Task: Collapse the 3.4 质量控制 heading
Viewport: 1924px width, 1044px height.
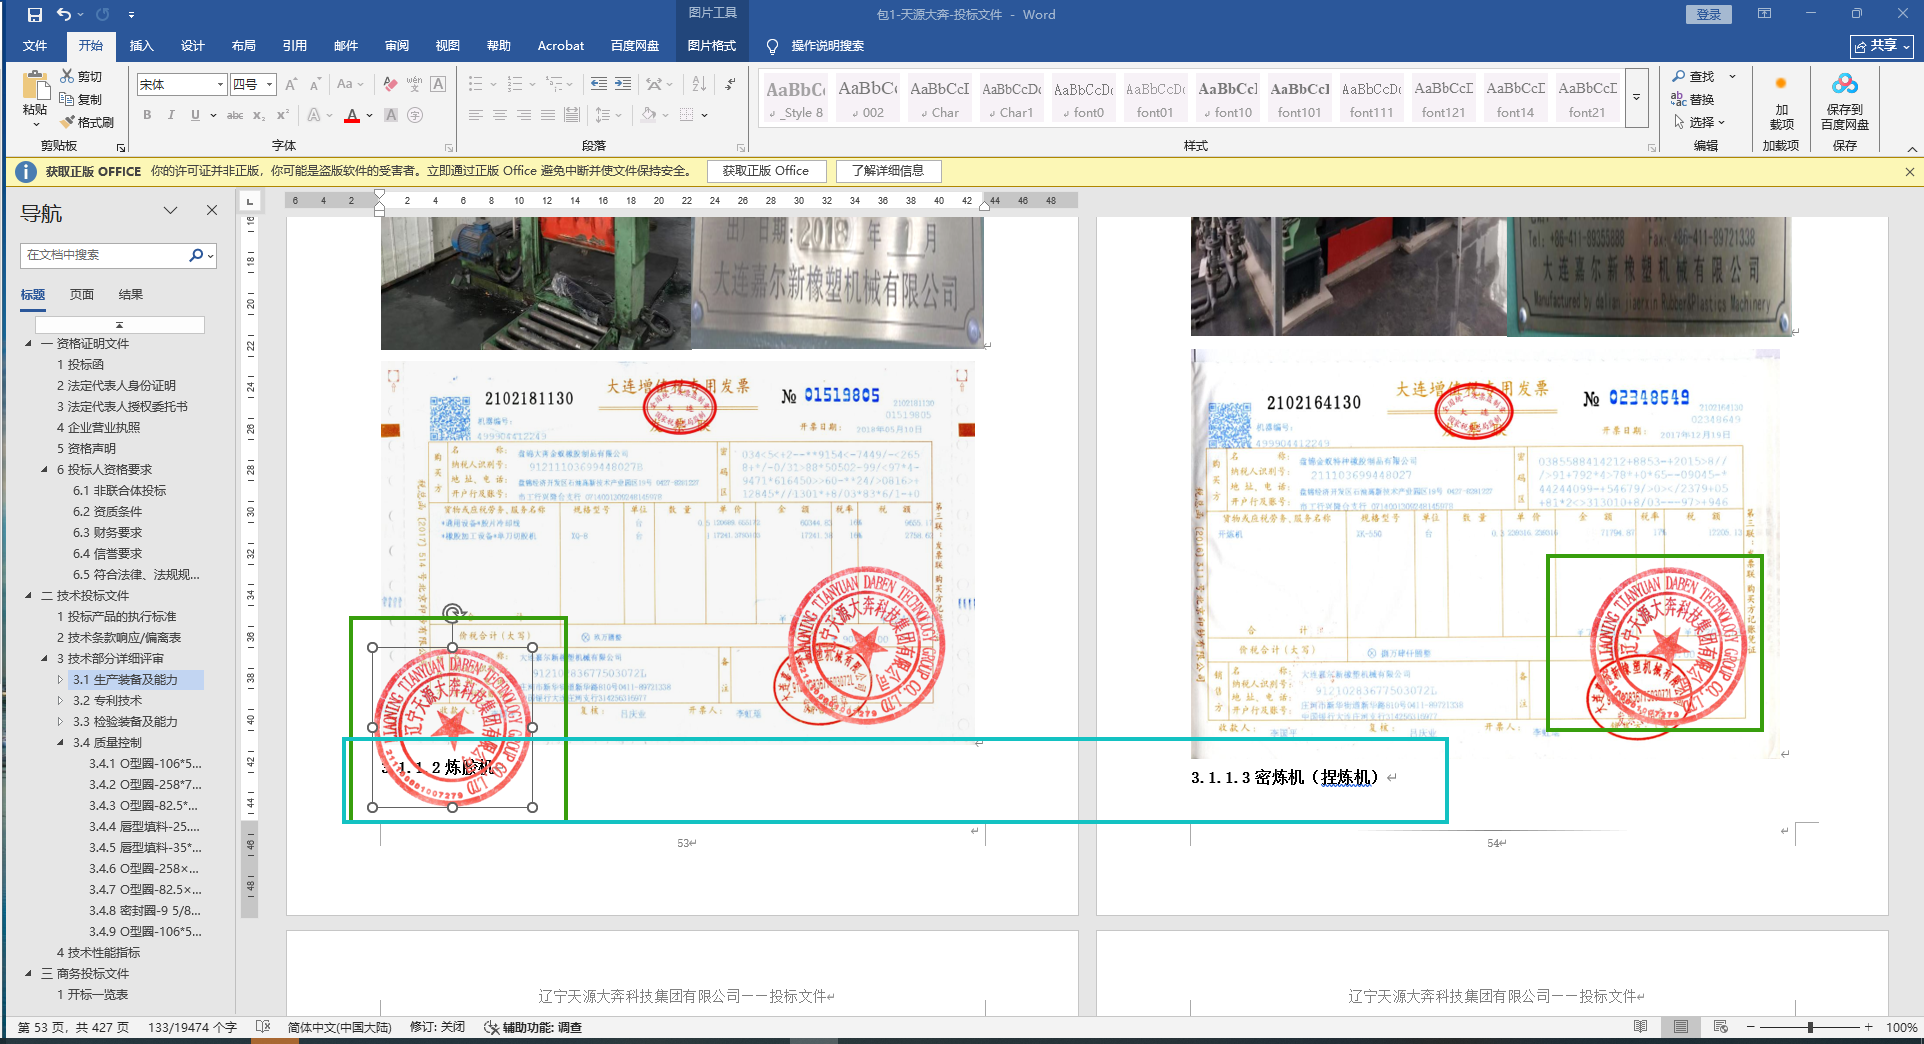Action: pyautogui.click(x=60, y=742)
